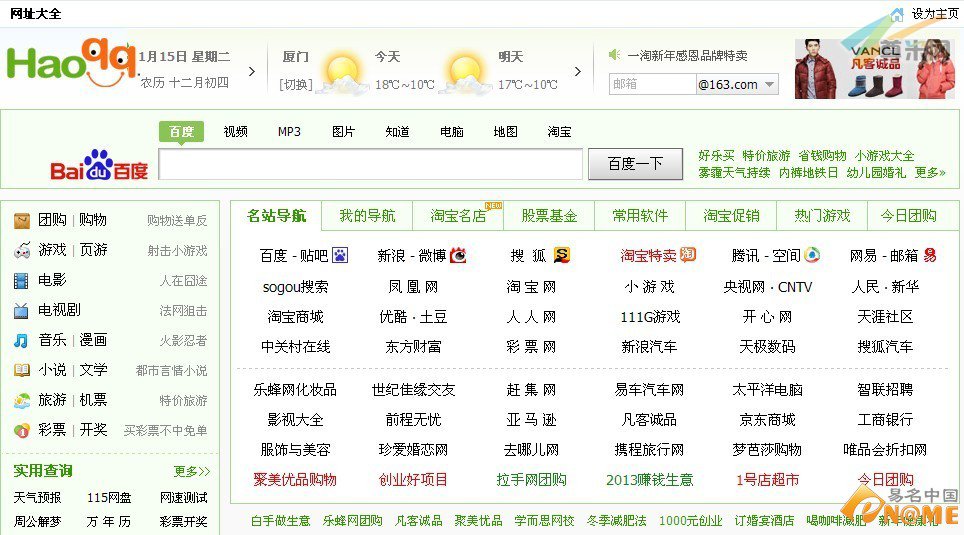Viewport: 964px width, 535px height.
Task: Open the 京东商城 link
Action: click(x=767, y=420)
